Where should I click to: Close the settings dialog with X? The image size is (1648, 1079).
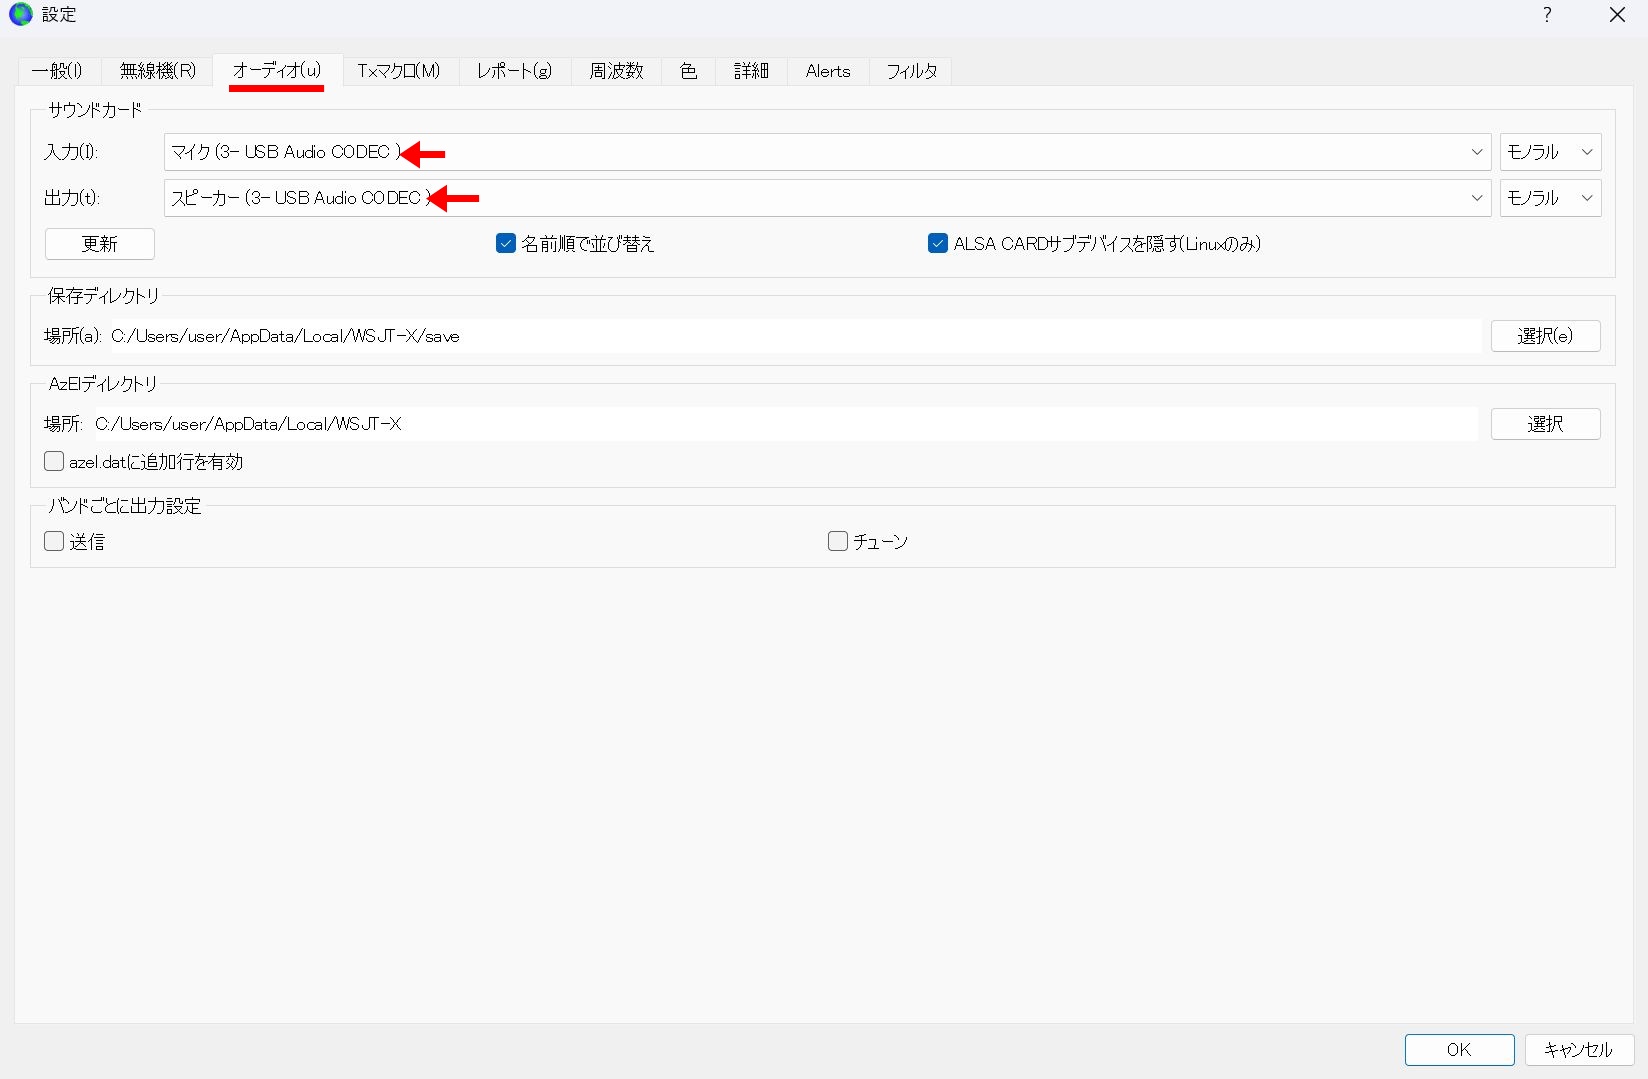pos(1617,15)
